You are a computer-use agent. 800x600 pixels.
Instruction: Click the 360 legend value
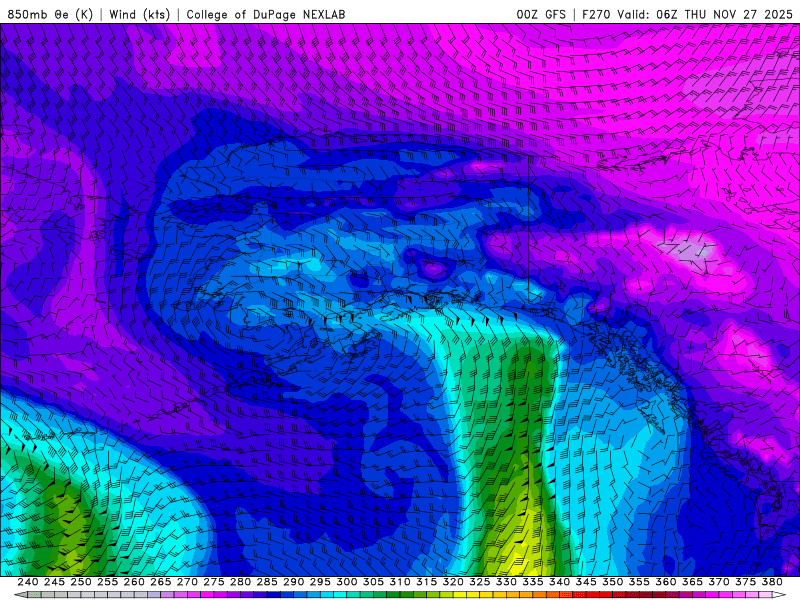tap(665, 582)
